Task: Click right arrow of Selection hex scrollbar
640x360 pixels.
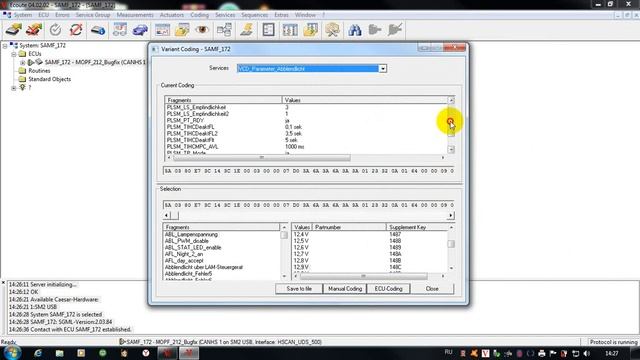Action: pyautogui.click(x=451, y=216)
